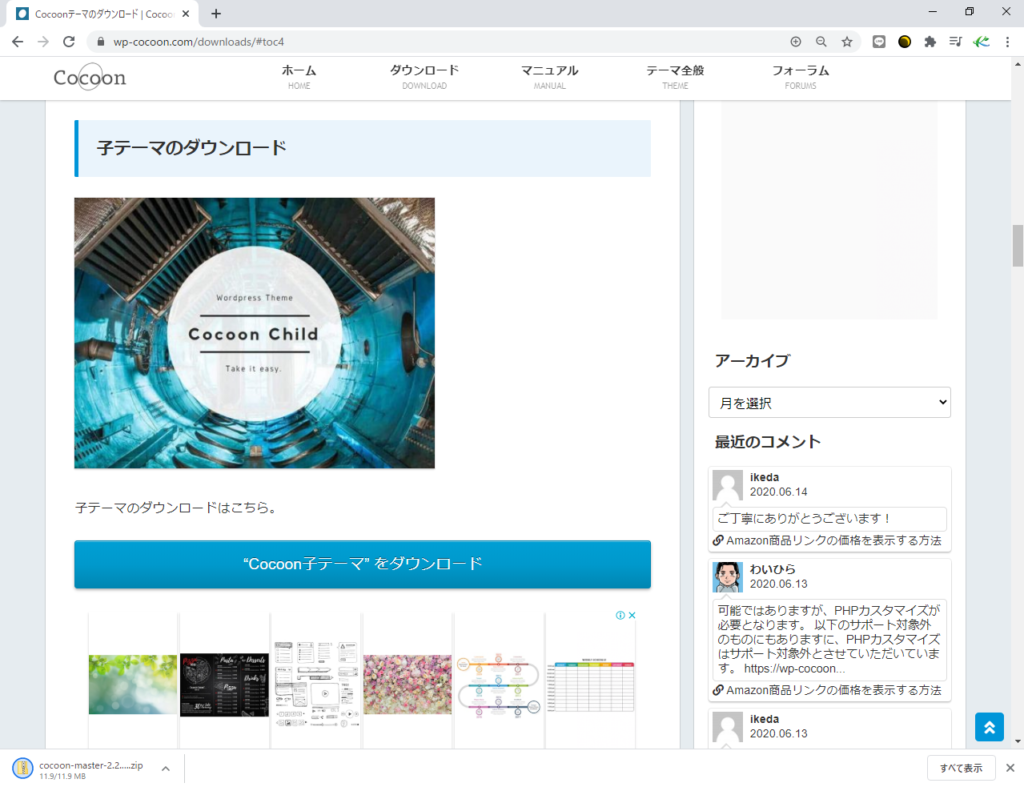The height and width of the screenshot is (787, 1024).
Task: Click ikeda's avatar on the 2020.06.14 comment
Action: [x=728, y=485]
